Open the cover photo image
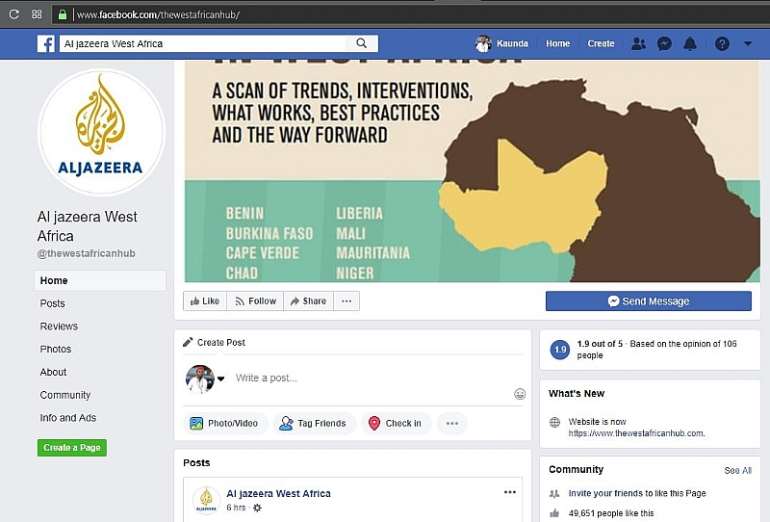770x522 pixels. [472, 171]
